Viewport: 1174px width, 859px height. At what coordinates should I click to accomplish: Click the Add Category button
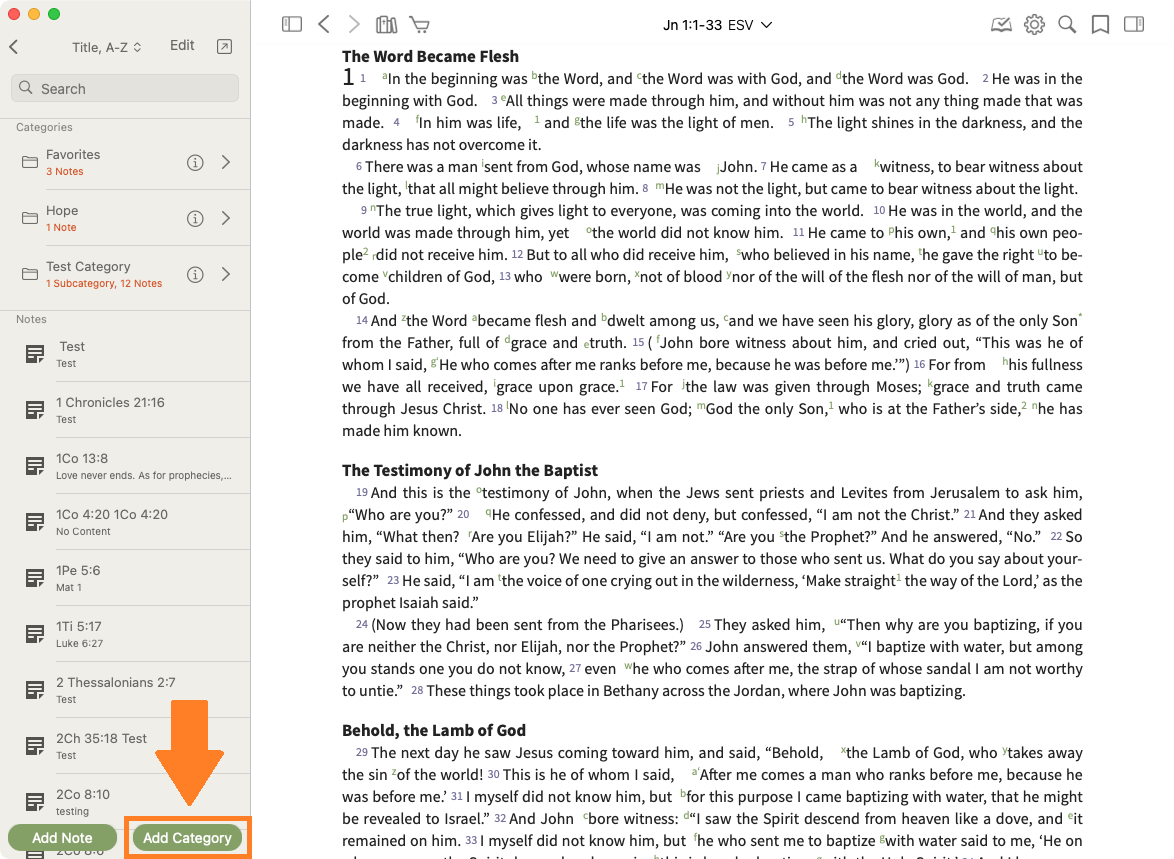(x=187, y=838)
